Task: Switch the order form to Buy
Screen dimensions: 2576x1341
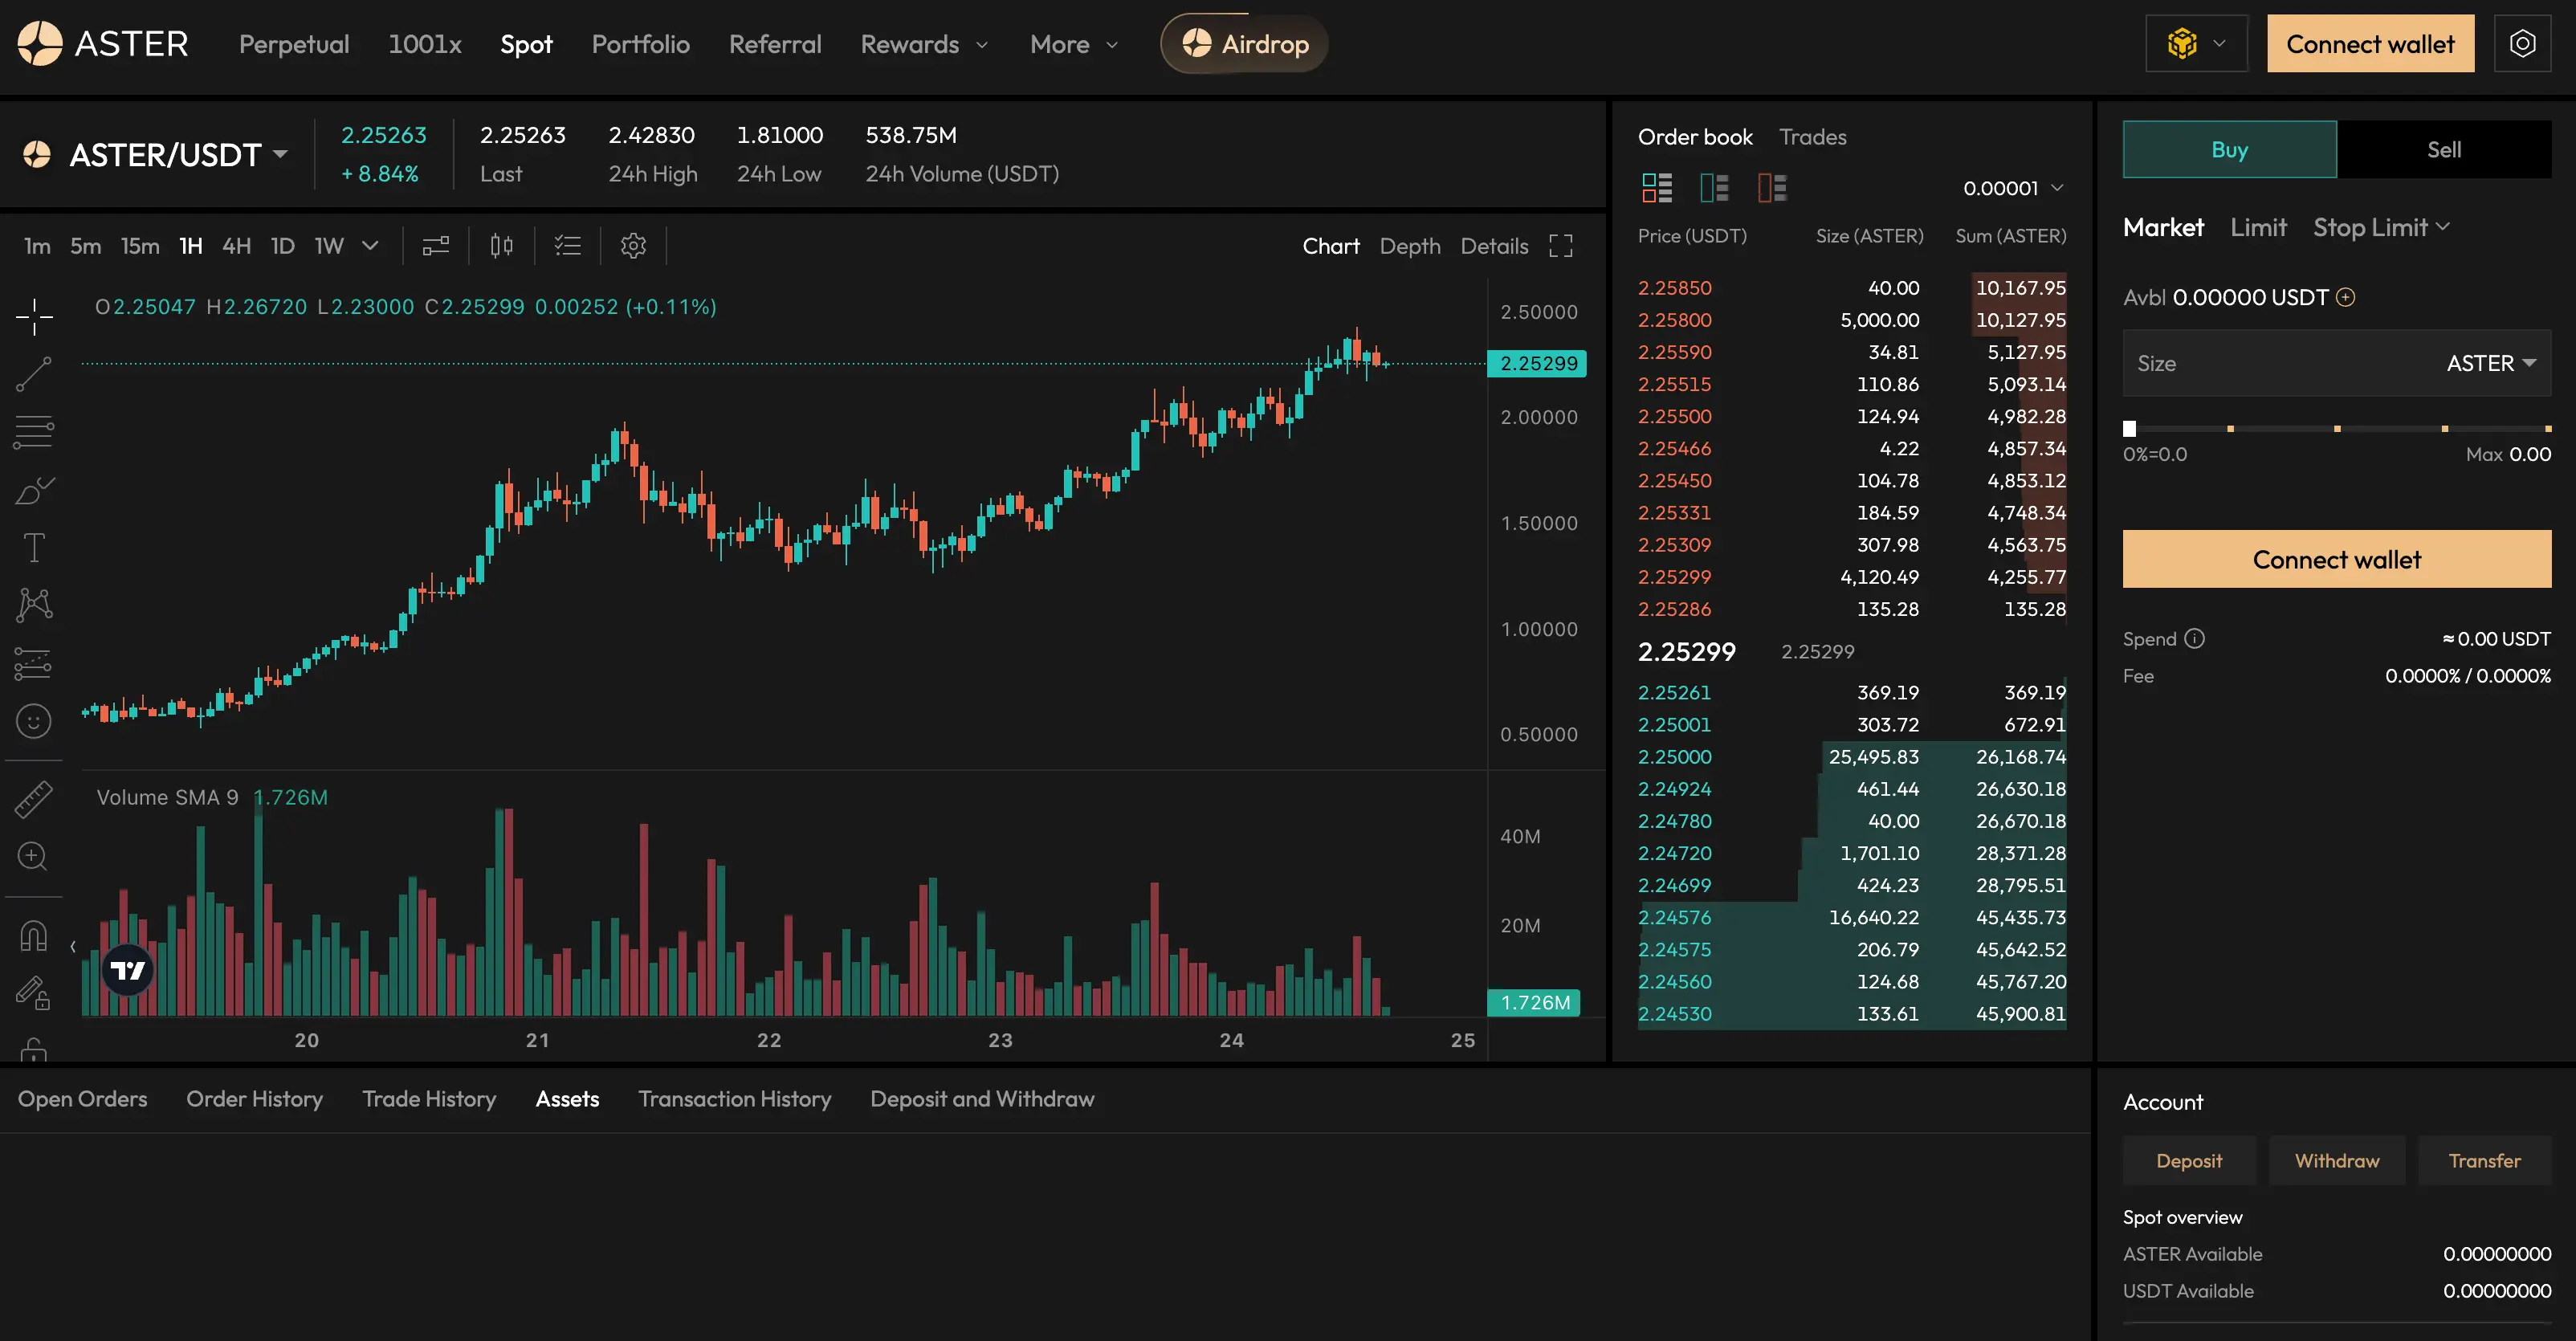Action: point(2229,150)
